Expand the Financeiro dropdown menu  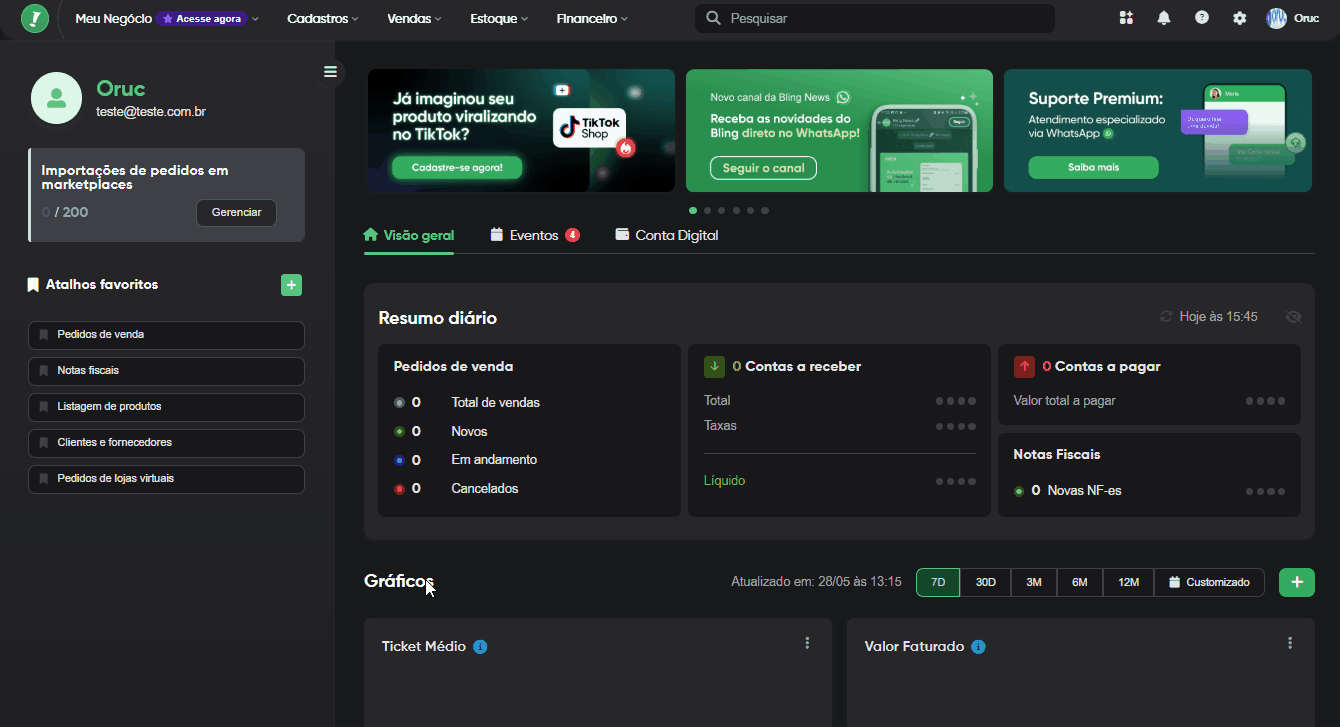[x=592, y=18]
